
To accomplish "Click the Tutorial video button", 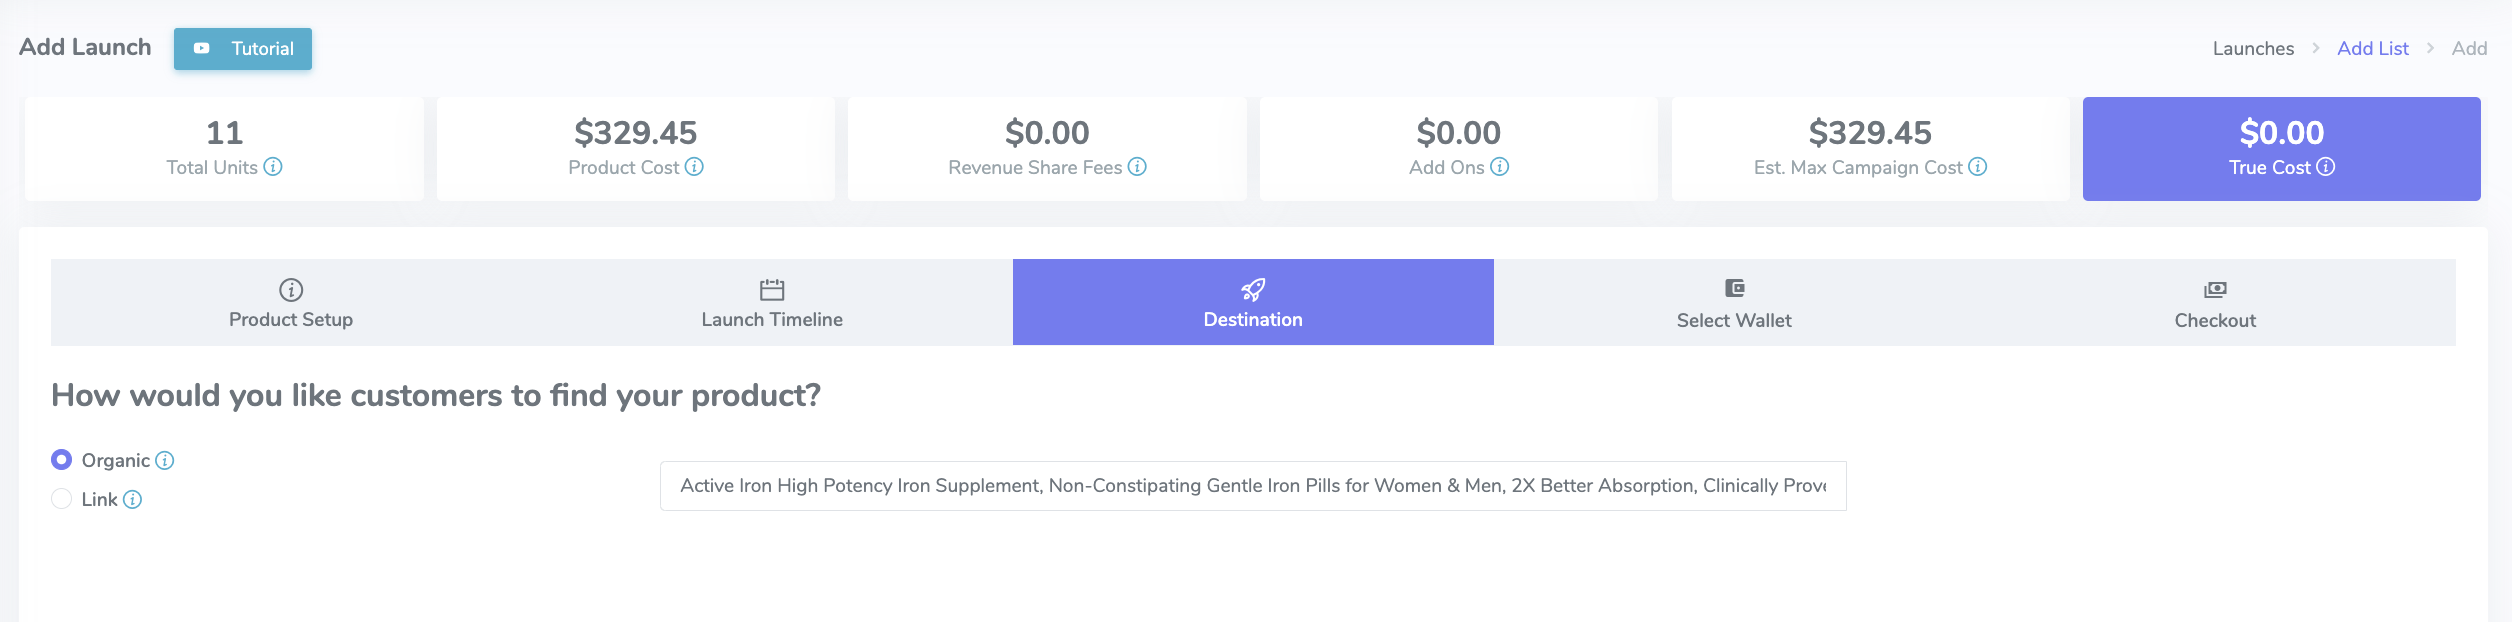I will click(243, 49).
